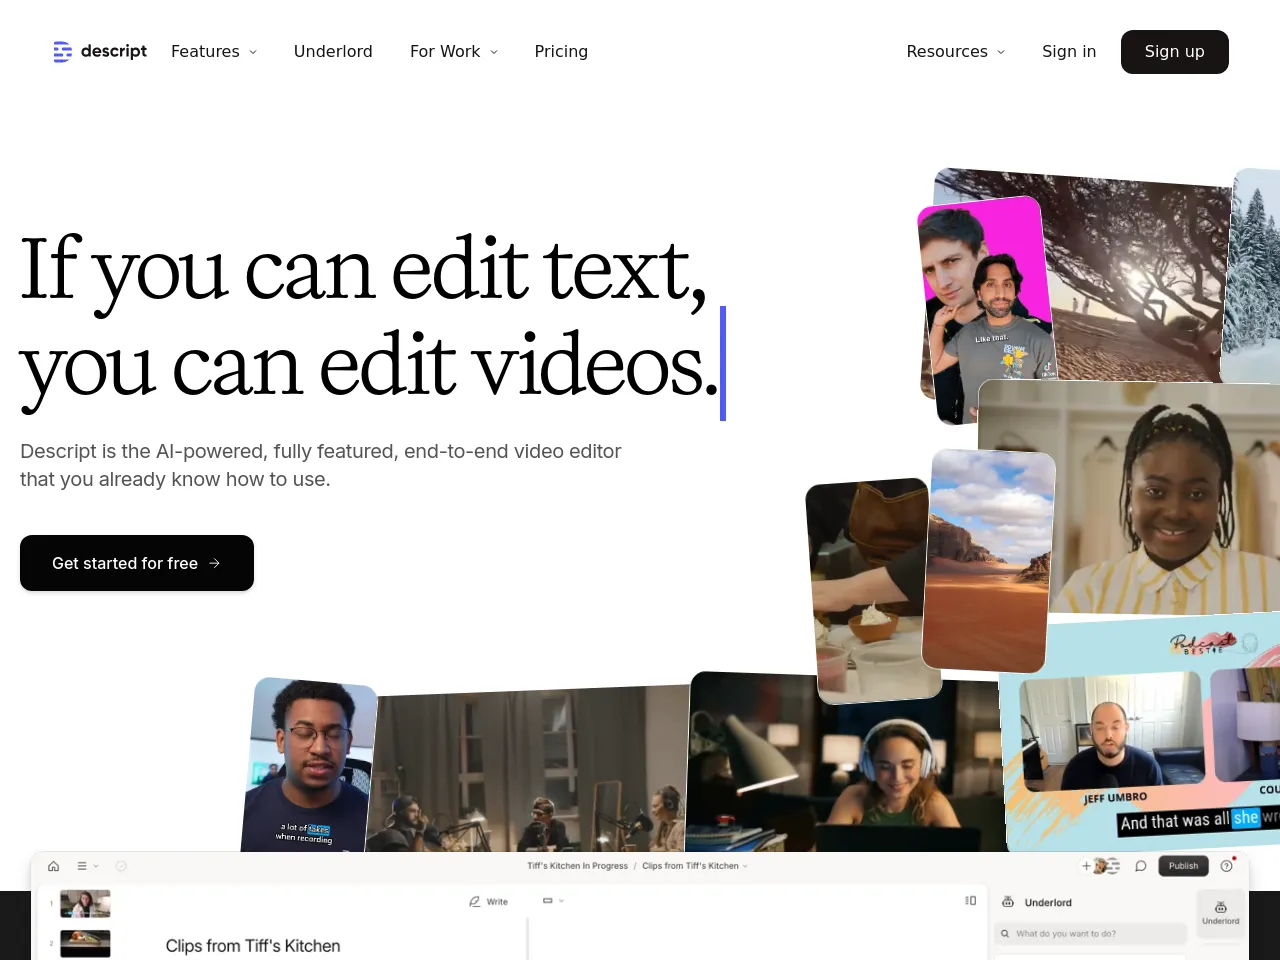
Task: Open the hamburger menu in the editor toolbar
Action: (x=82, y=866)
